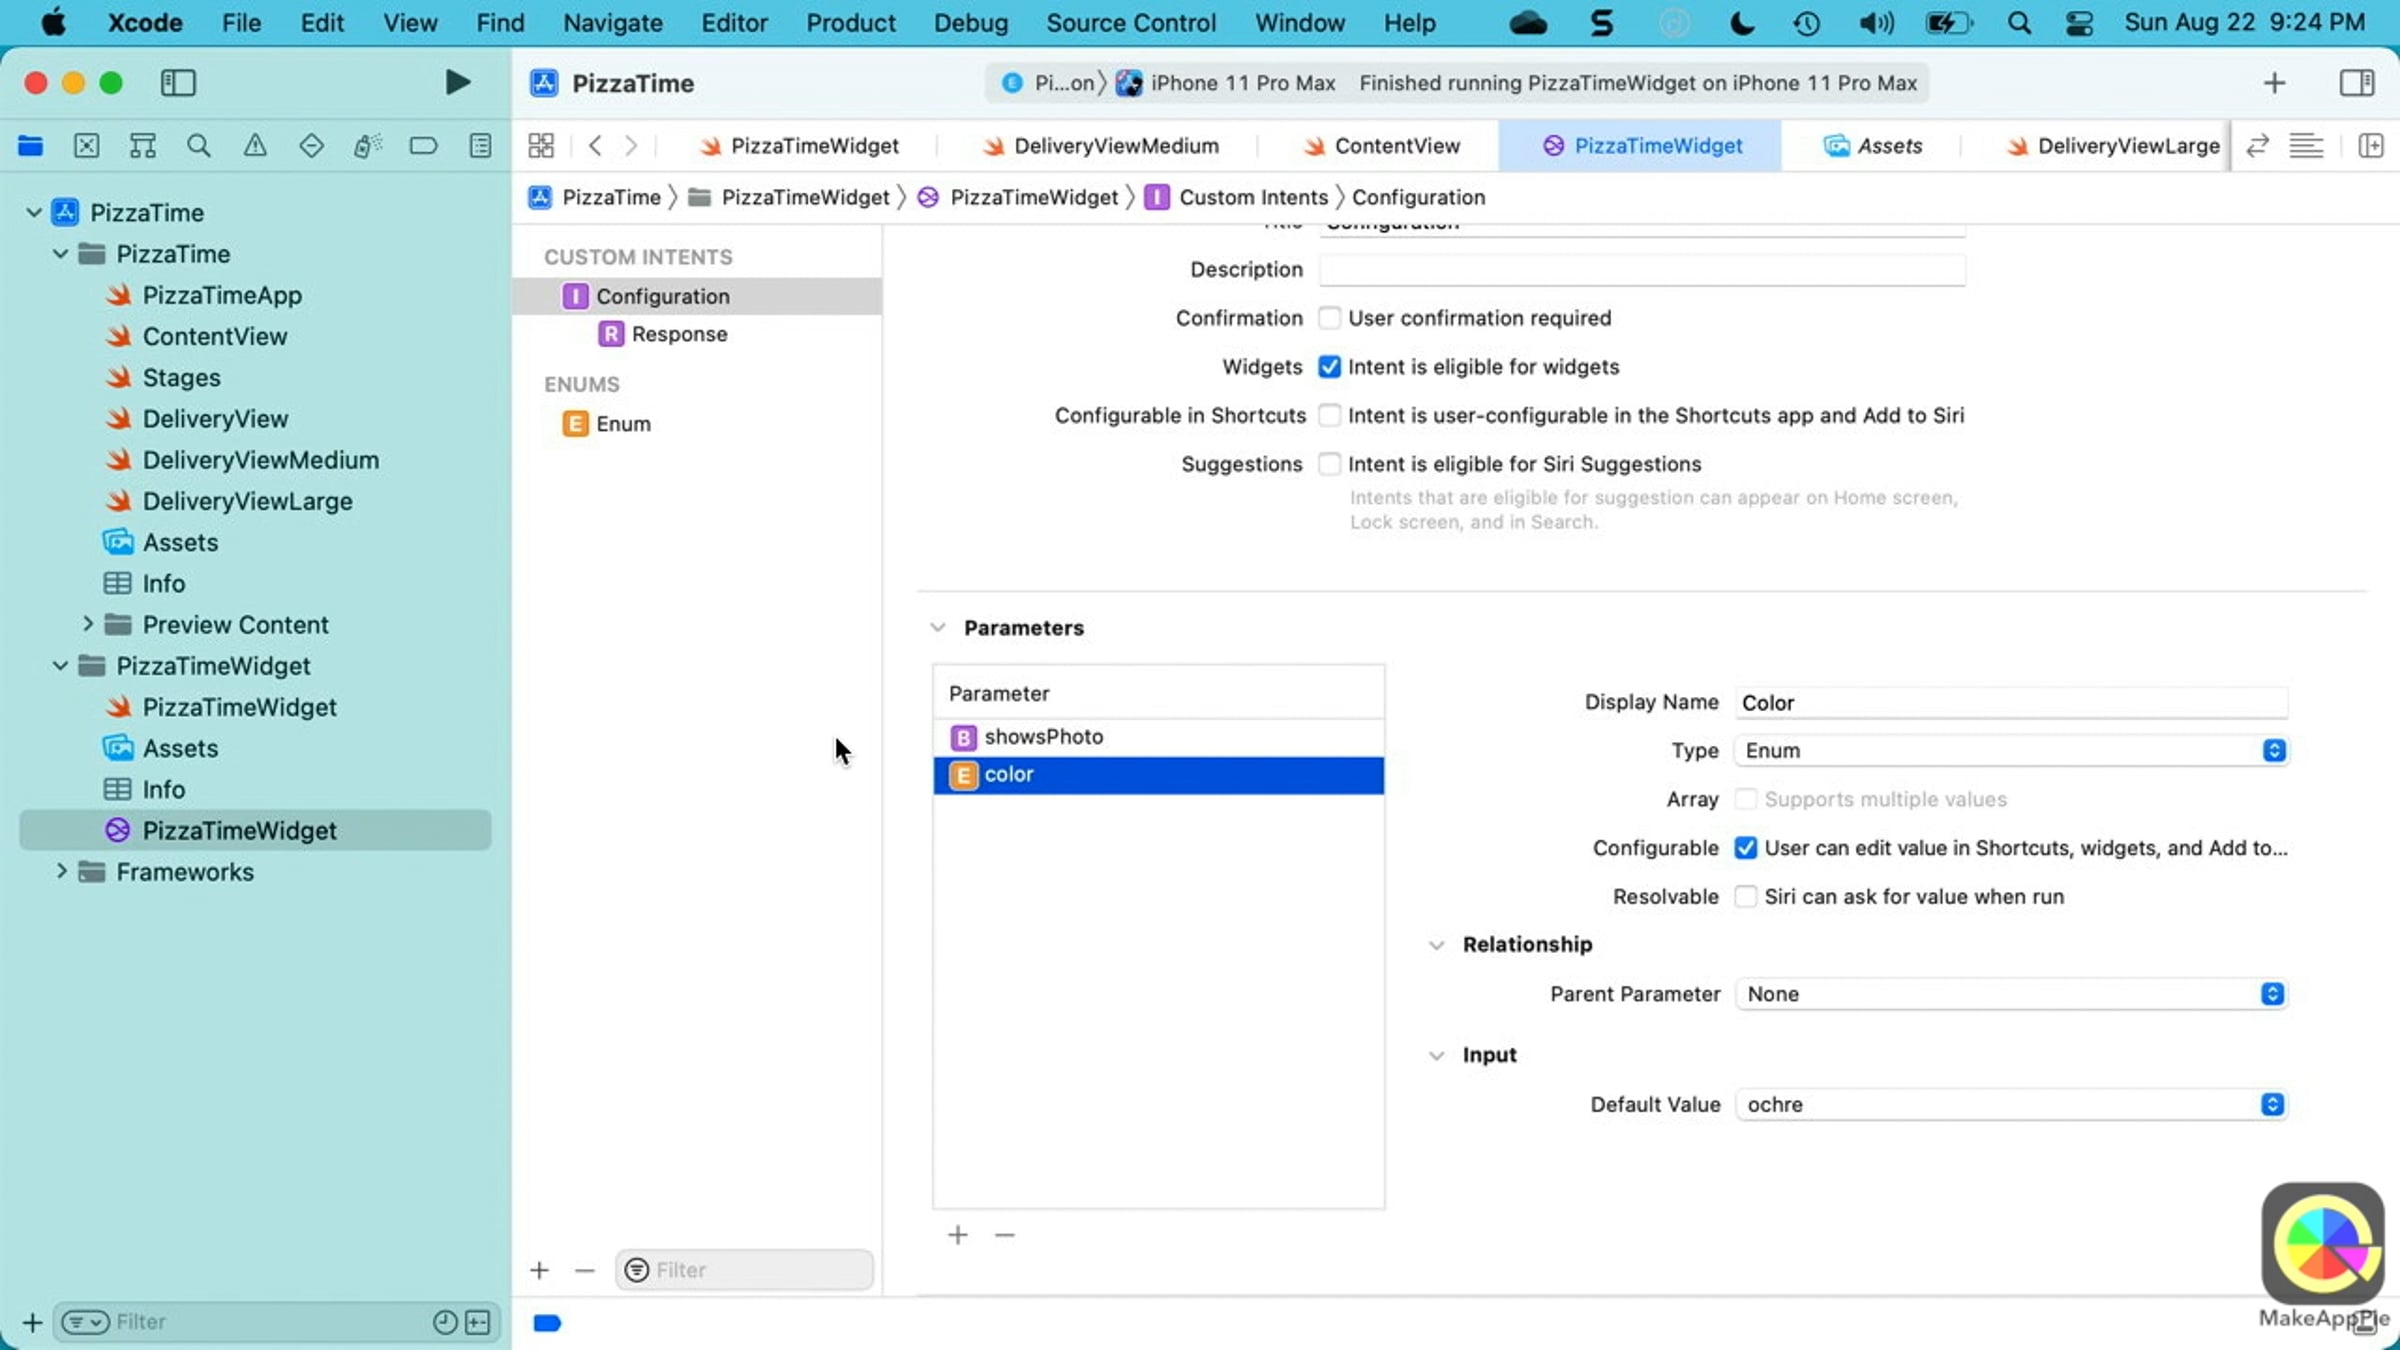Screen dimensions: 2400x1350
Task: Open the Source Control menu
Action: click(x=1131, y=22)
